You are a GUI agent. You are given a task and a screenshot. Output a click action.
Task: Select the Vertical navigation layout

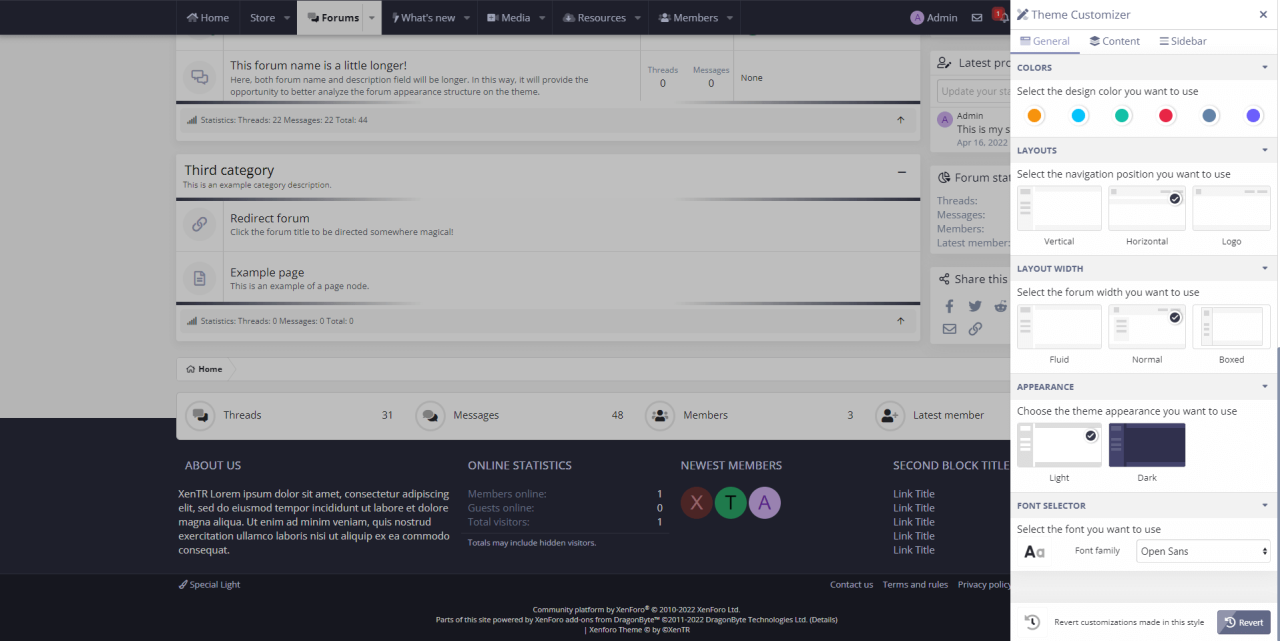[1059, 208]
